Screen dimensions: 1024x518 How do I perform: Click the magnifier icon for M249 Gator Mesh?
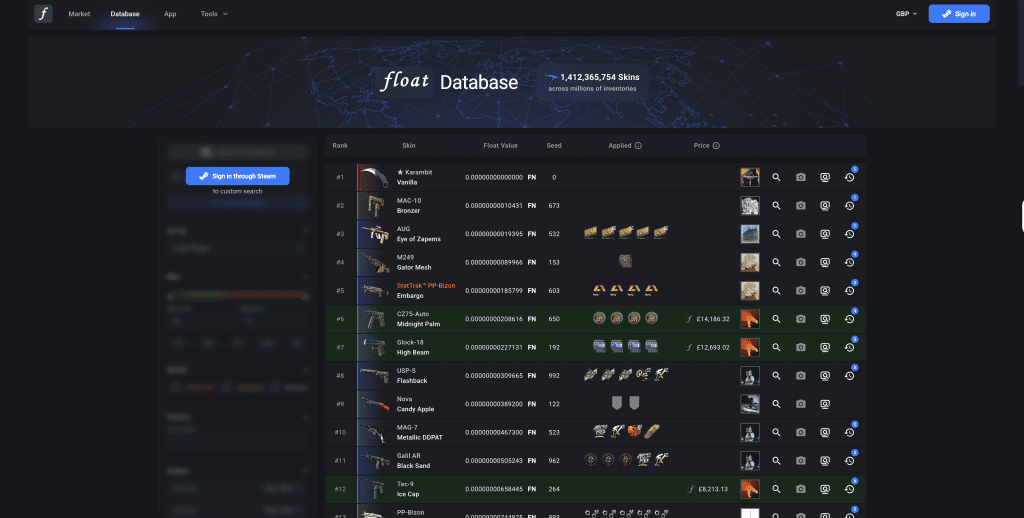click(776, 262)
